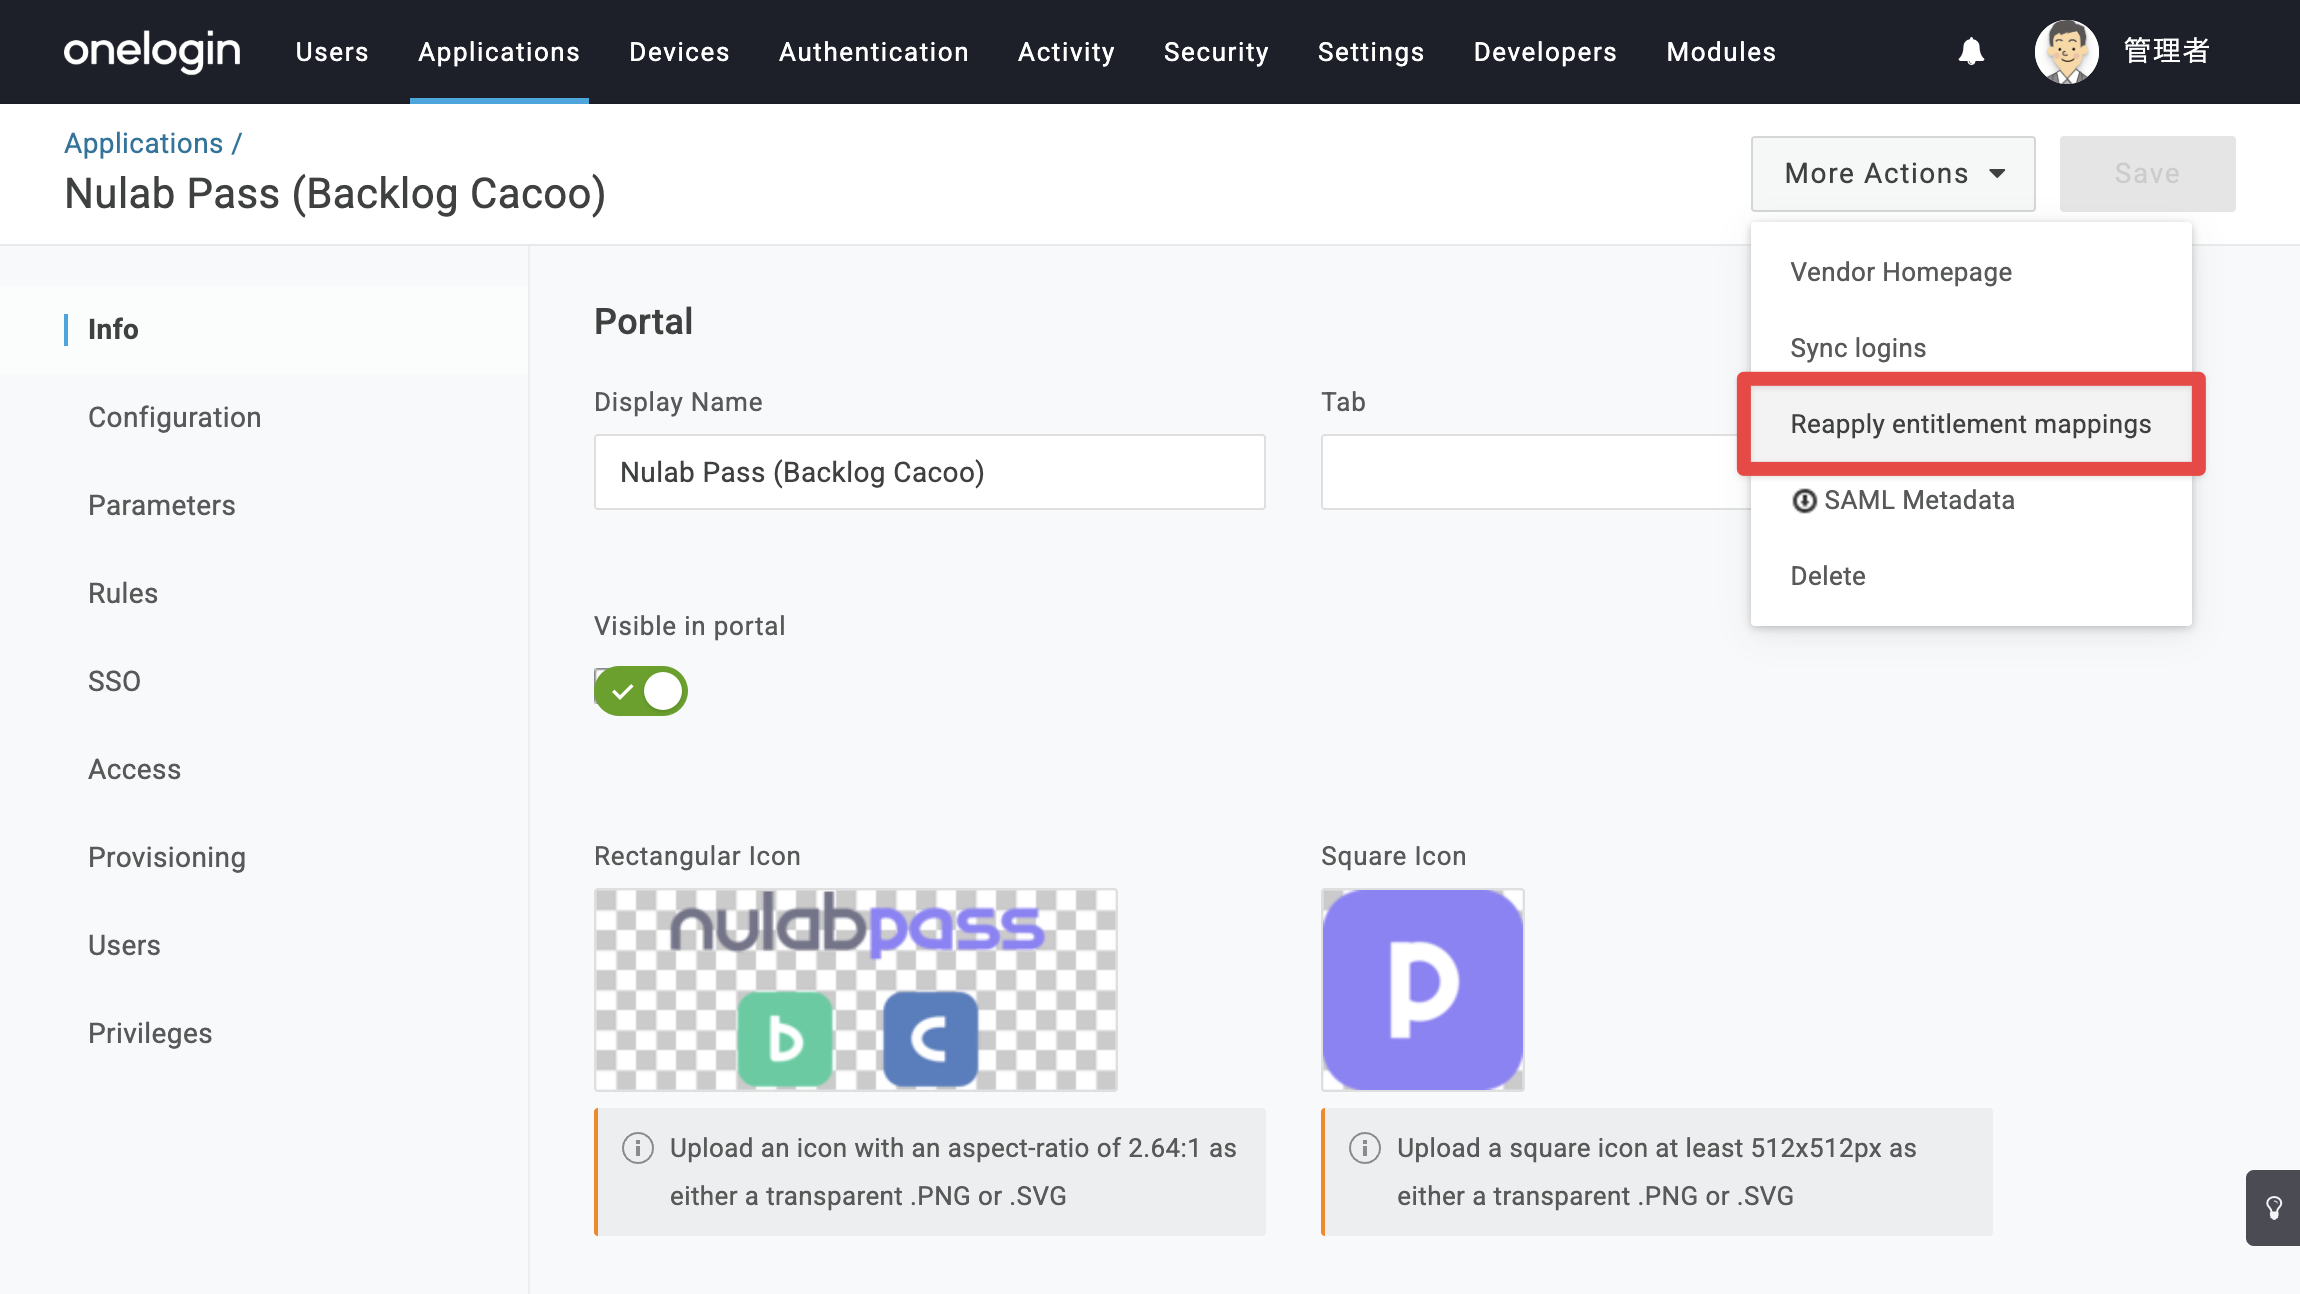
Task: Click the Save button
Action: (2147, 174)
